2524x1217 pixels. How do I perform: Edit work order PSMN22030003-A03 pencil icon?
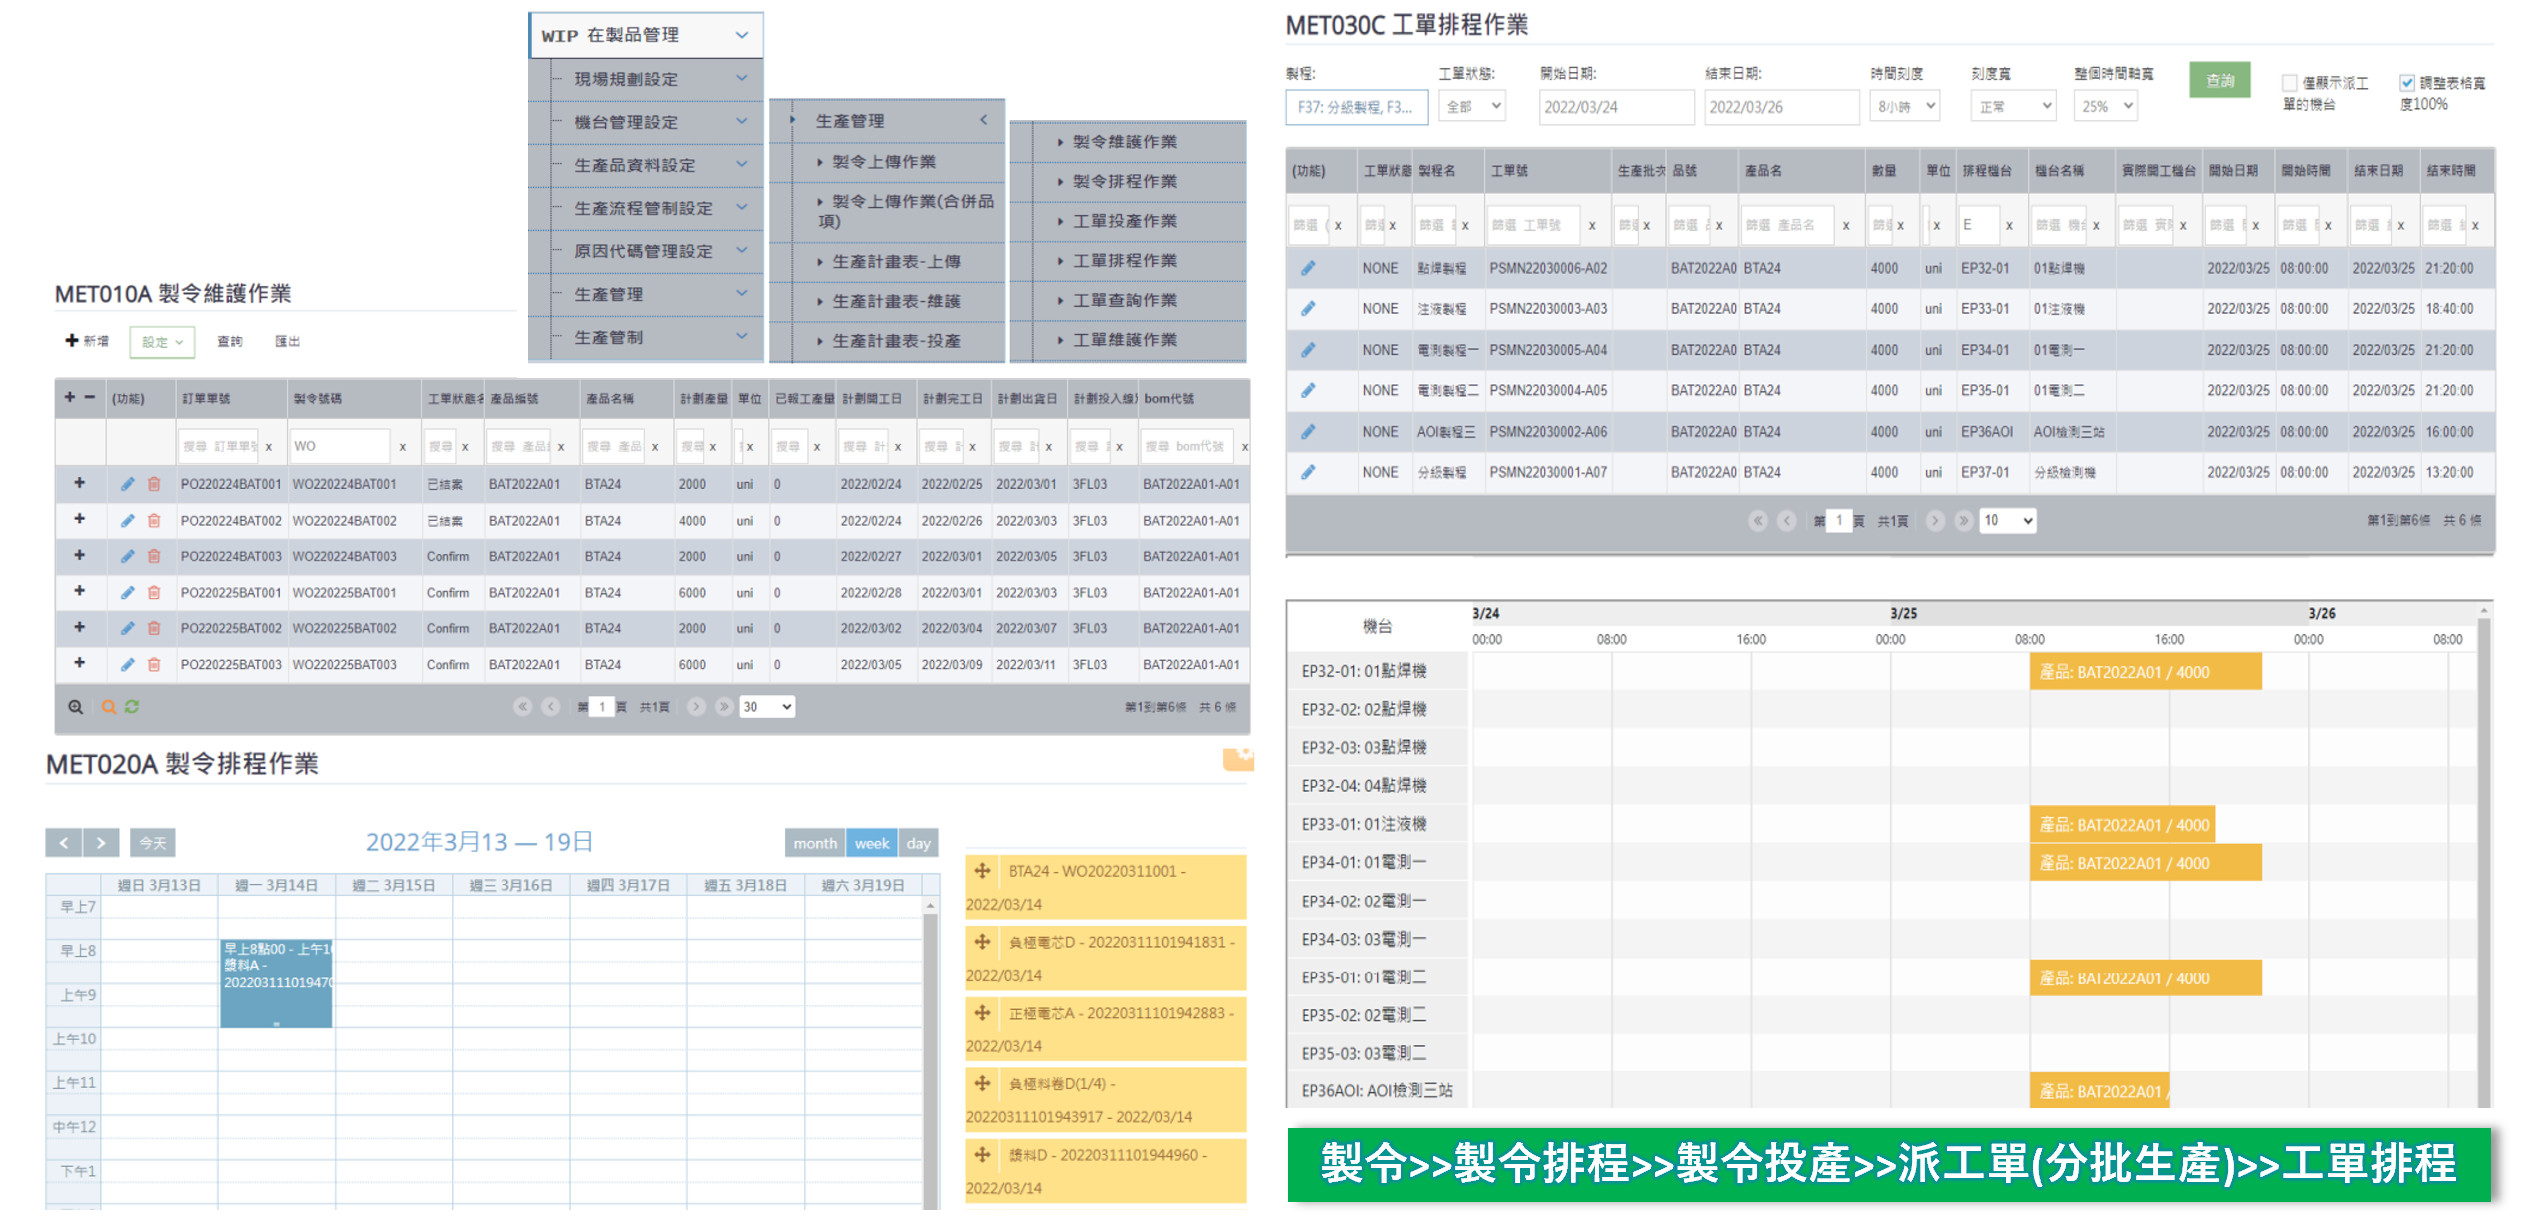pos(1308,309)
